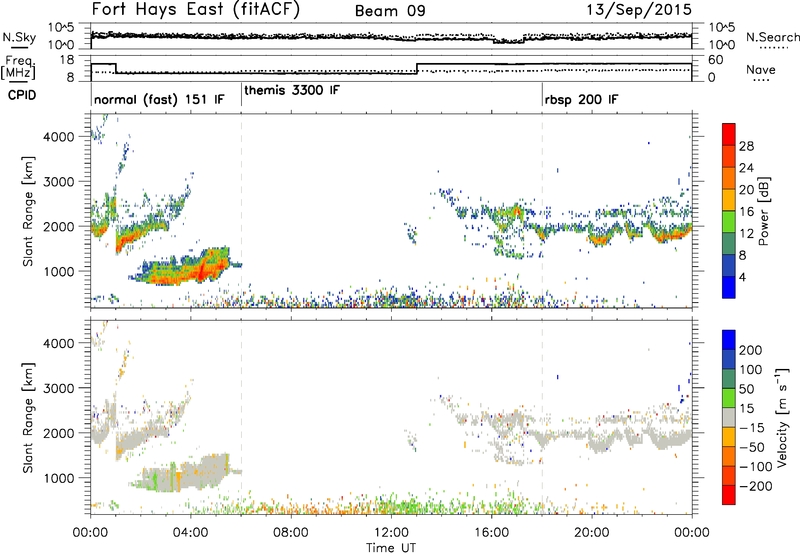Click the 'Time UT' axis label
This screenshot has height=554, width=800.
coord(391,547)
